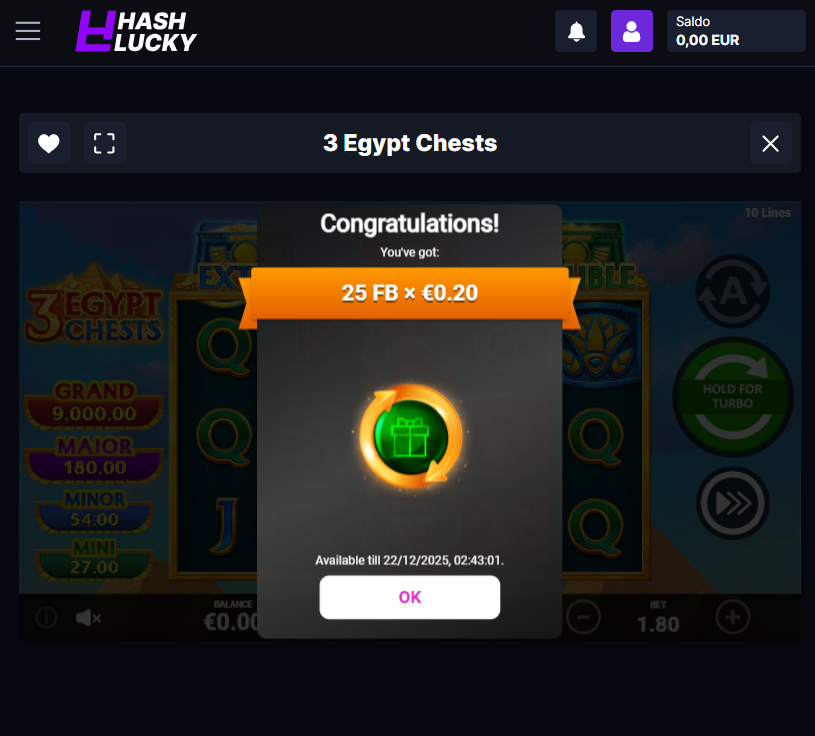Open the user profile icon

tap(632, 31)
